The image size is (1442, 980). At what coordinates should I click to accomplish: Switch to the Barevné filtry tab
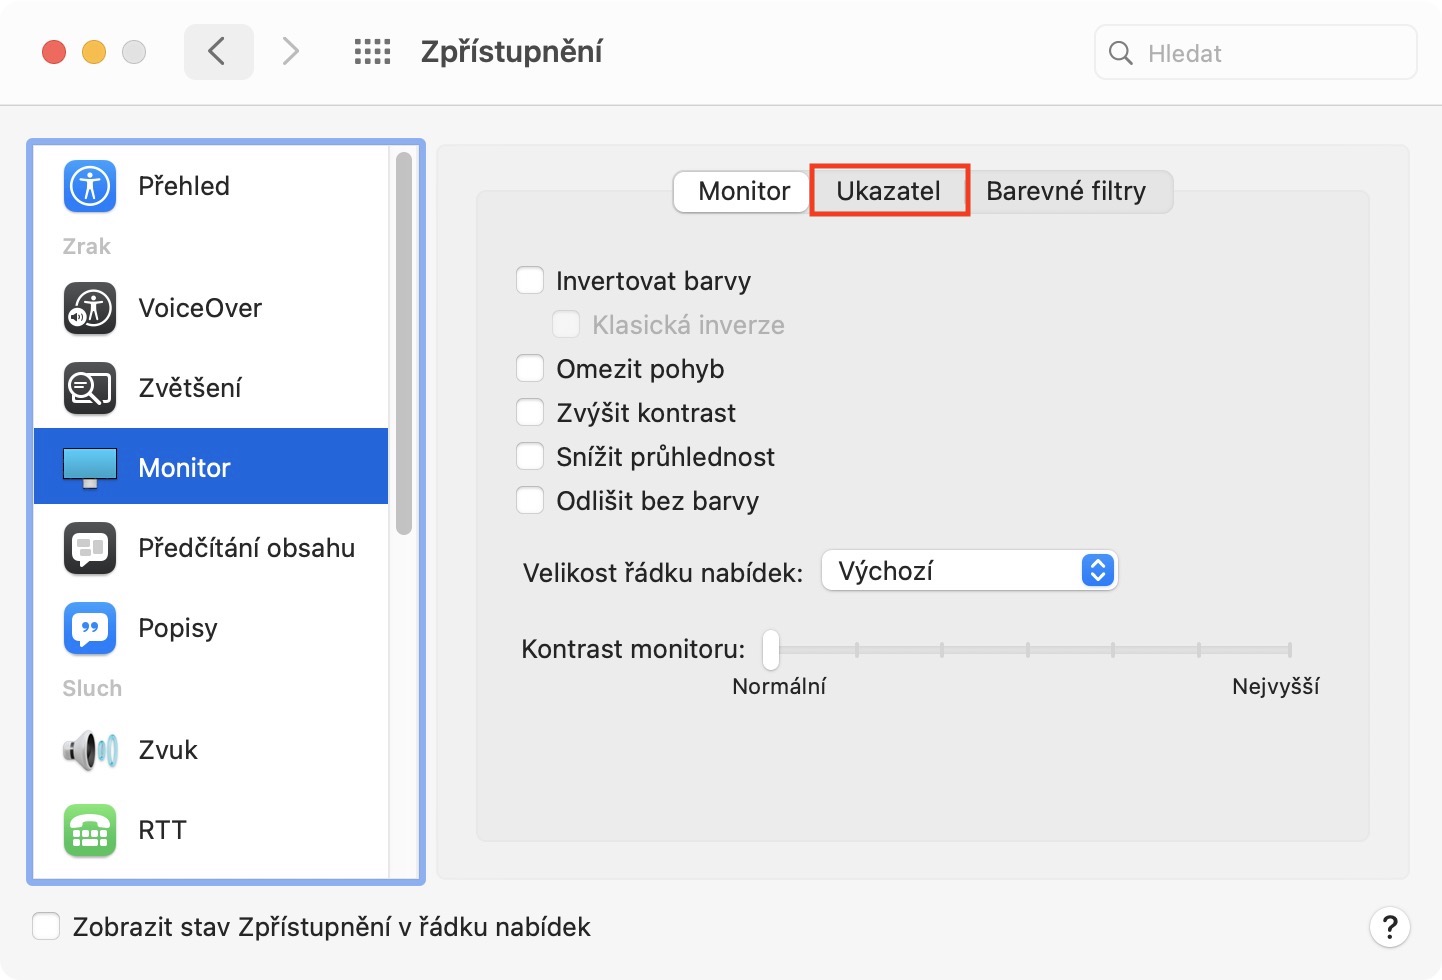tap(1066, 191)
